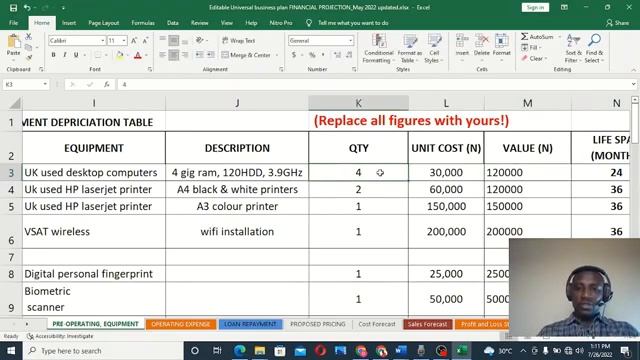640x360 pixels.
Task: Open the Sales Forecast sheet tab
Action: [x=427, y=324]
